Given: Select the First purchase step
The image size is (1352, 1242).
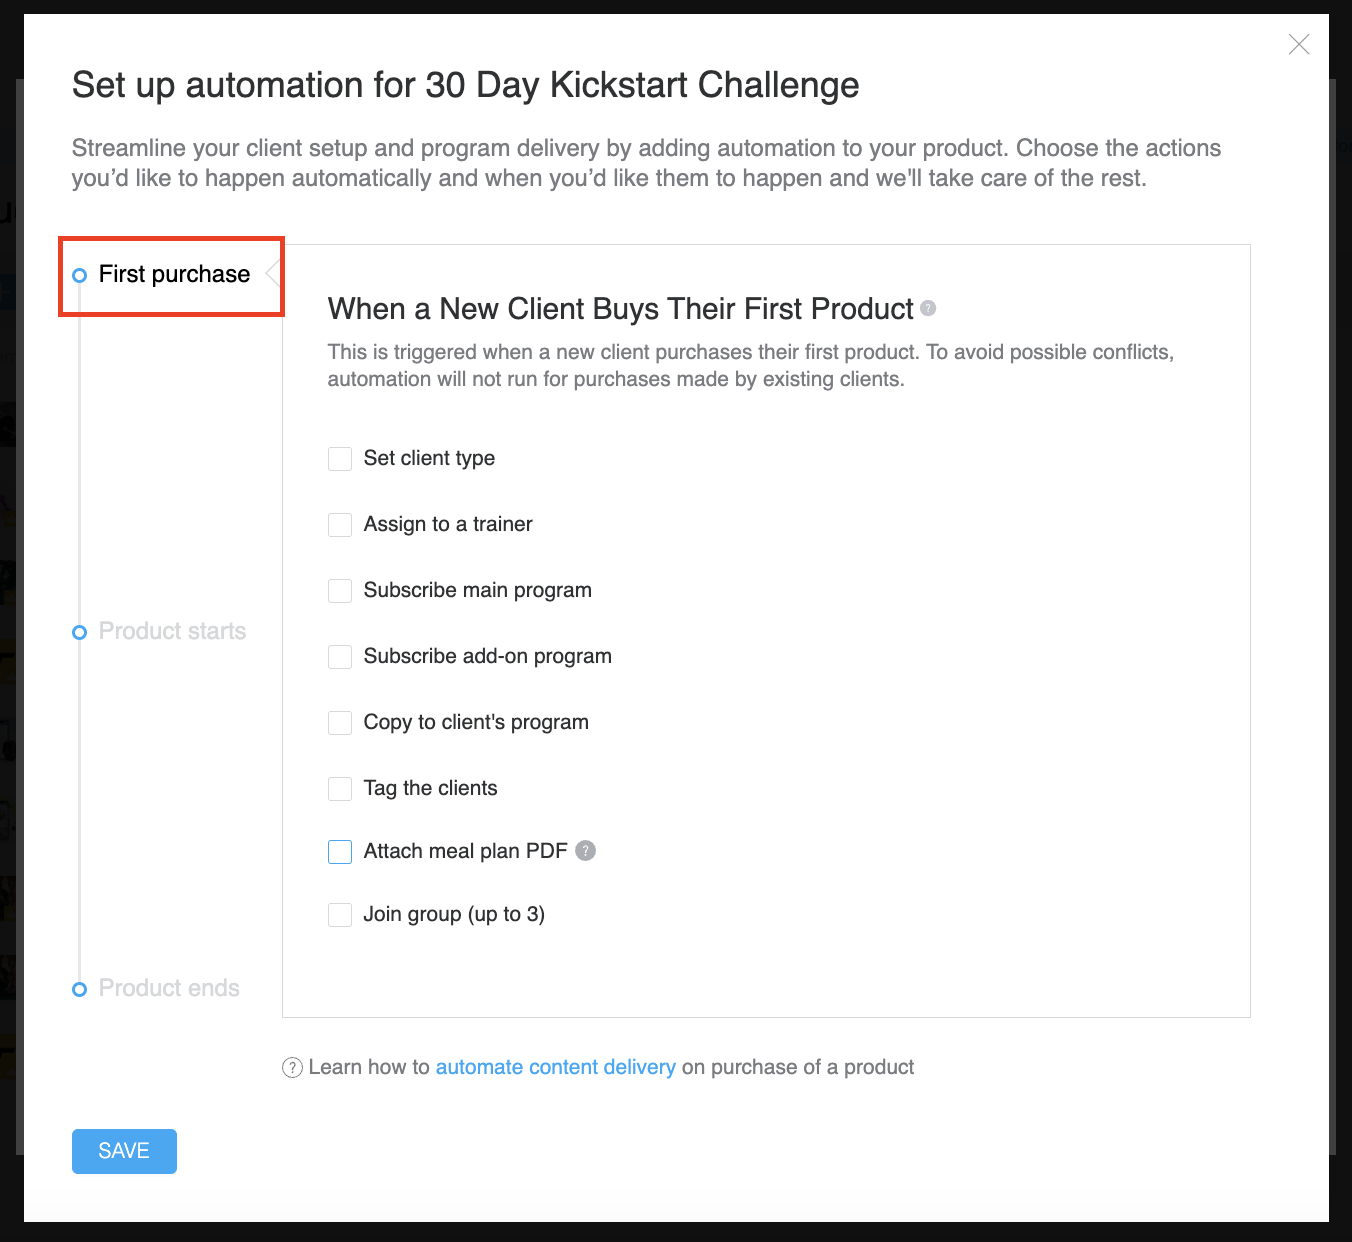Looking at the screenshot, I should click(x=174, y=275).
